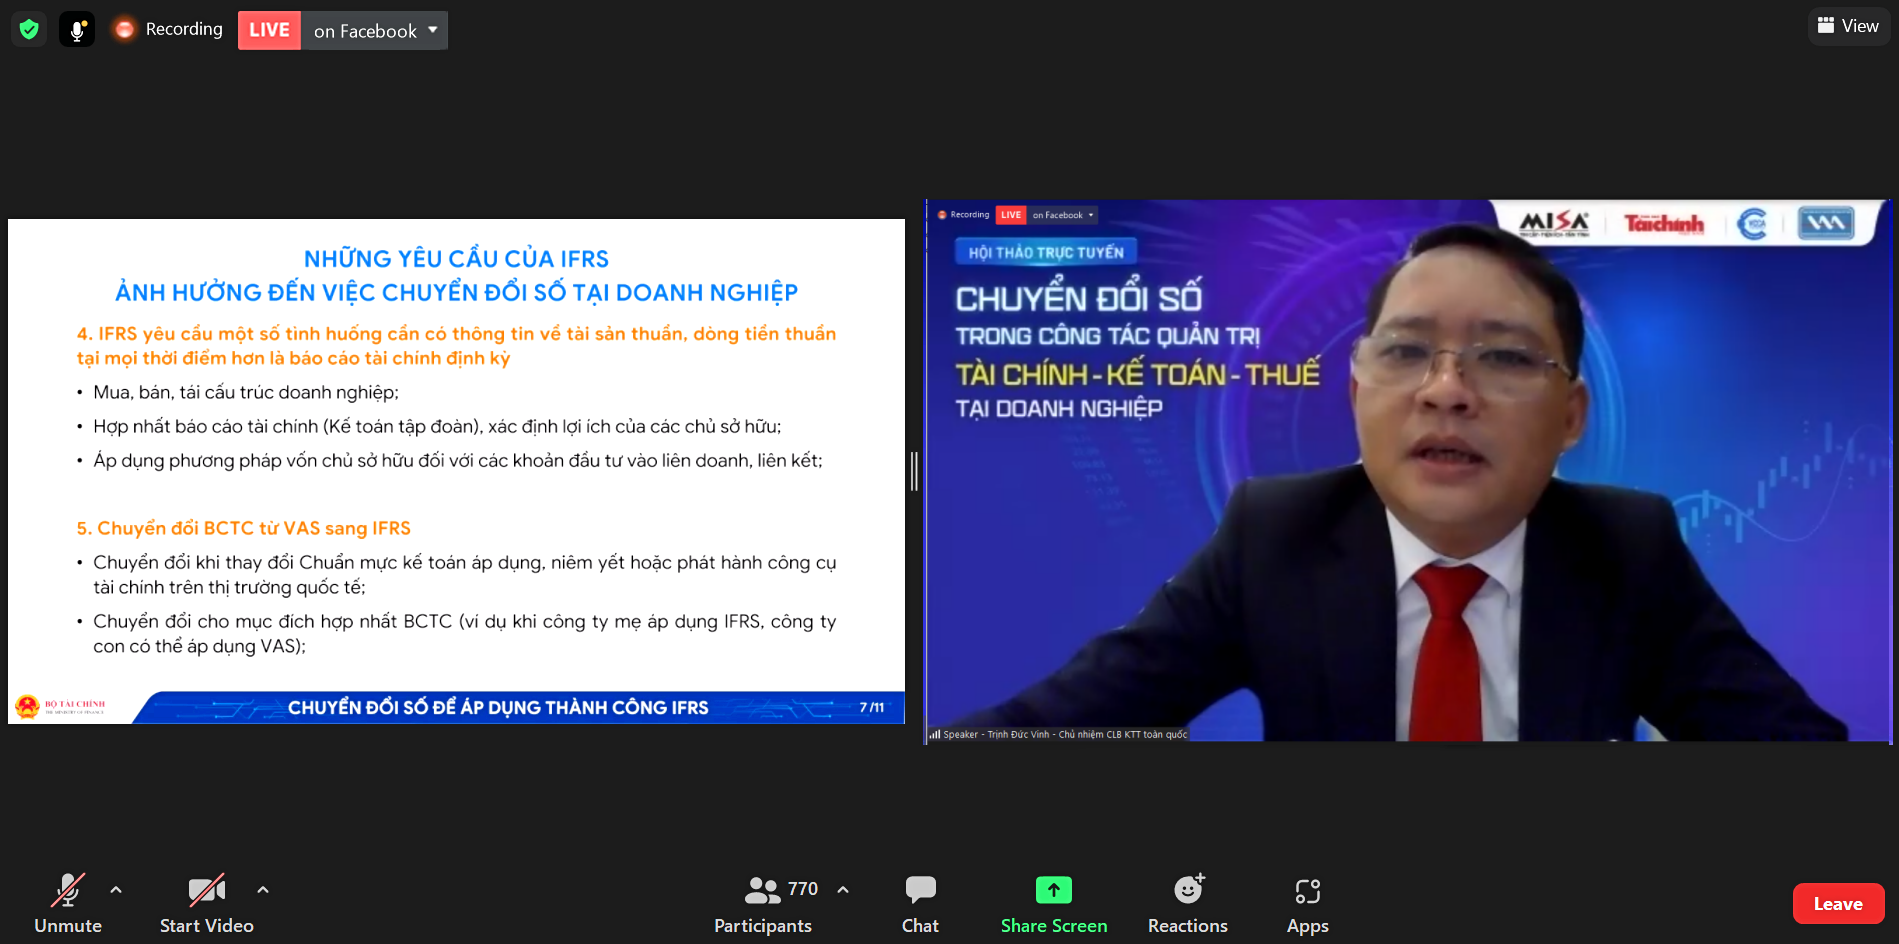Click the green encryption shield icon
1899x944 pixels.
pyautogui.click(x=29, y=30)
